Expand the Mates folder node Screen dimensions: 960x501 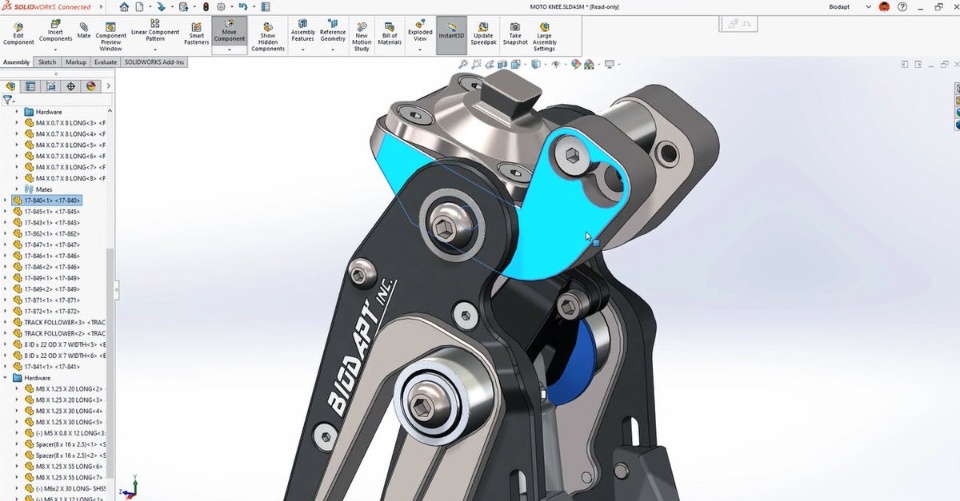click(x=17, y=189)
